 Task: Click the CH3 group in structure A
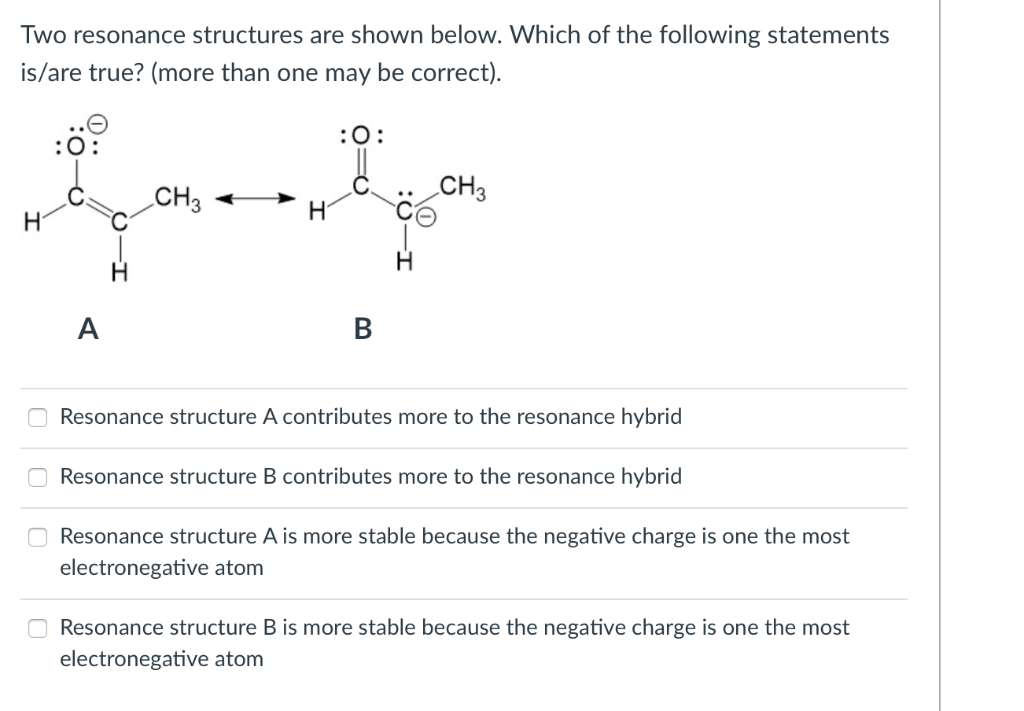pos(175,197)
